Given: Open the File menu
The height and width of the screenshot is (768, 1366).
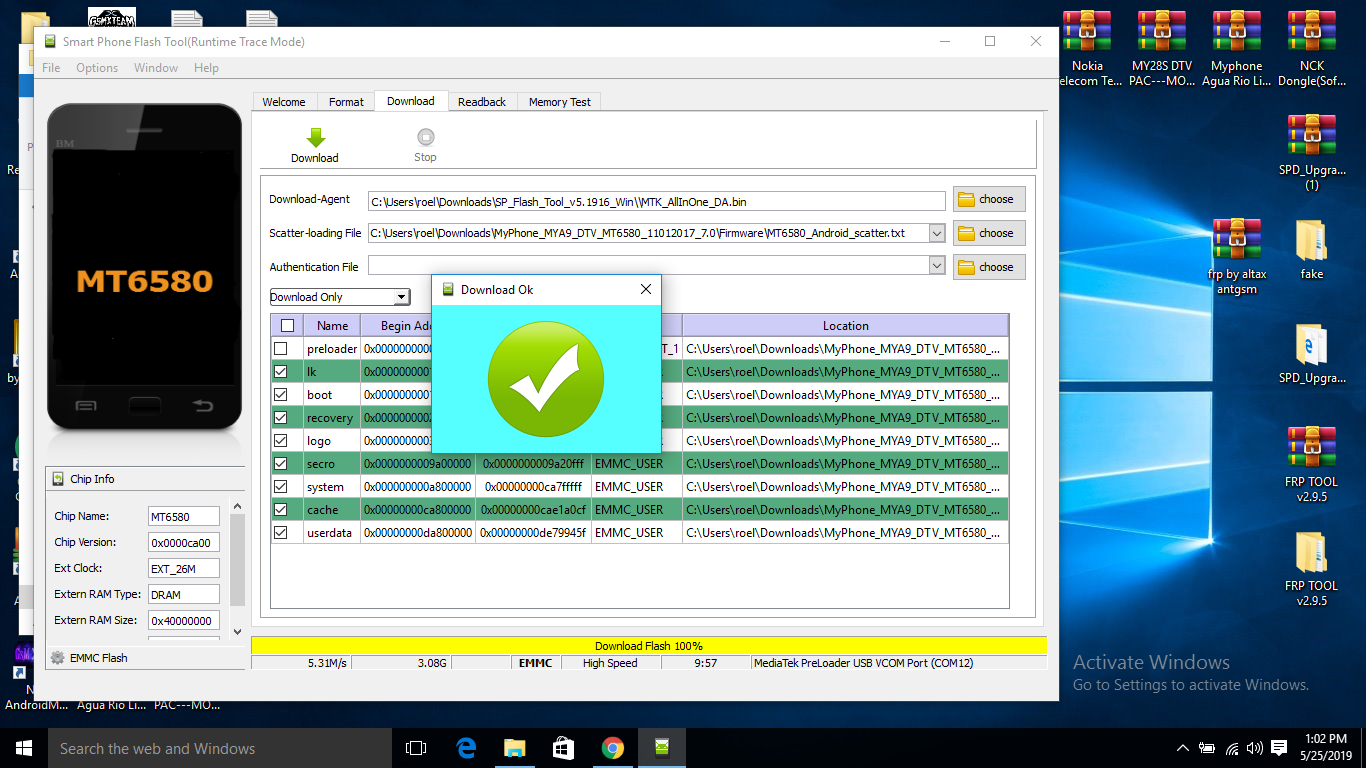Looking at the screenshot, I should tap(51, 68).
